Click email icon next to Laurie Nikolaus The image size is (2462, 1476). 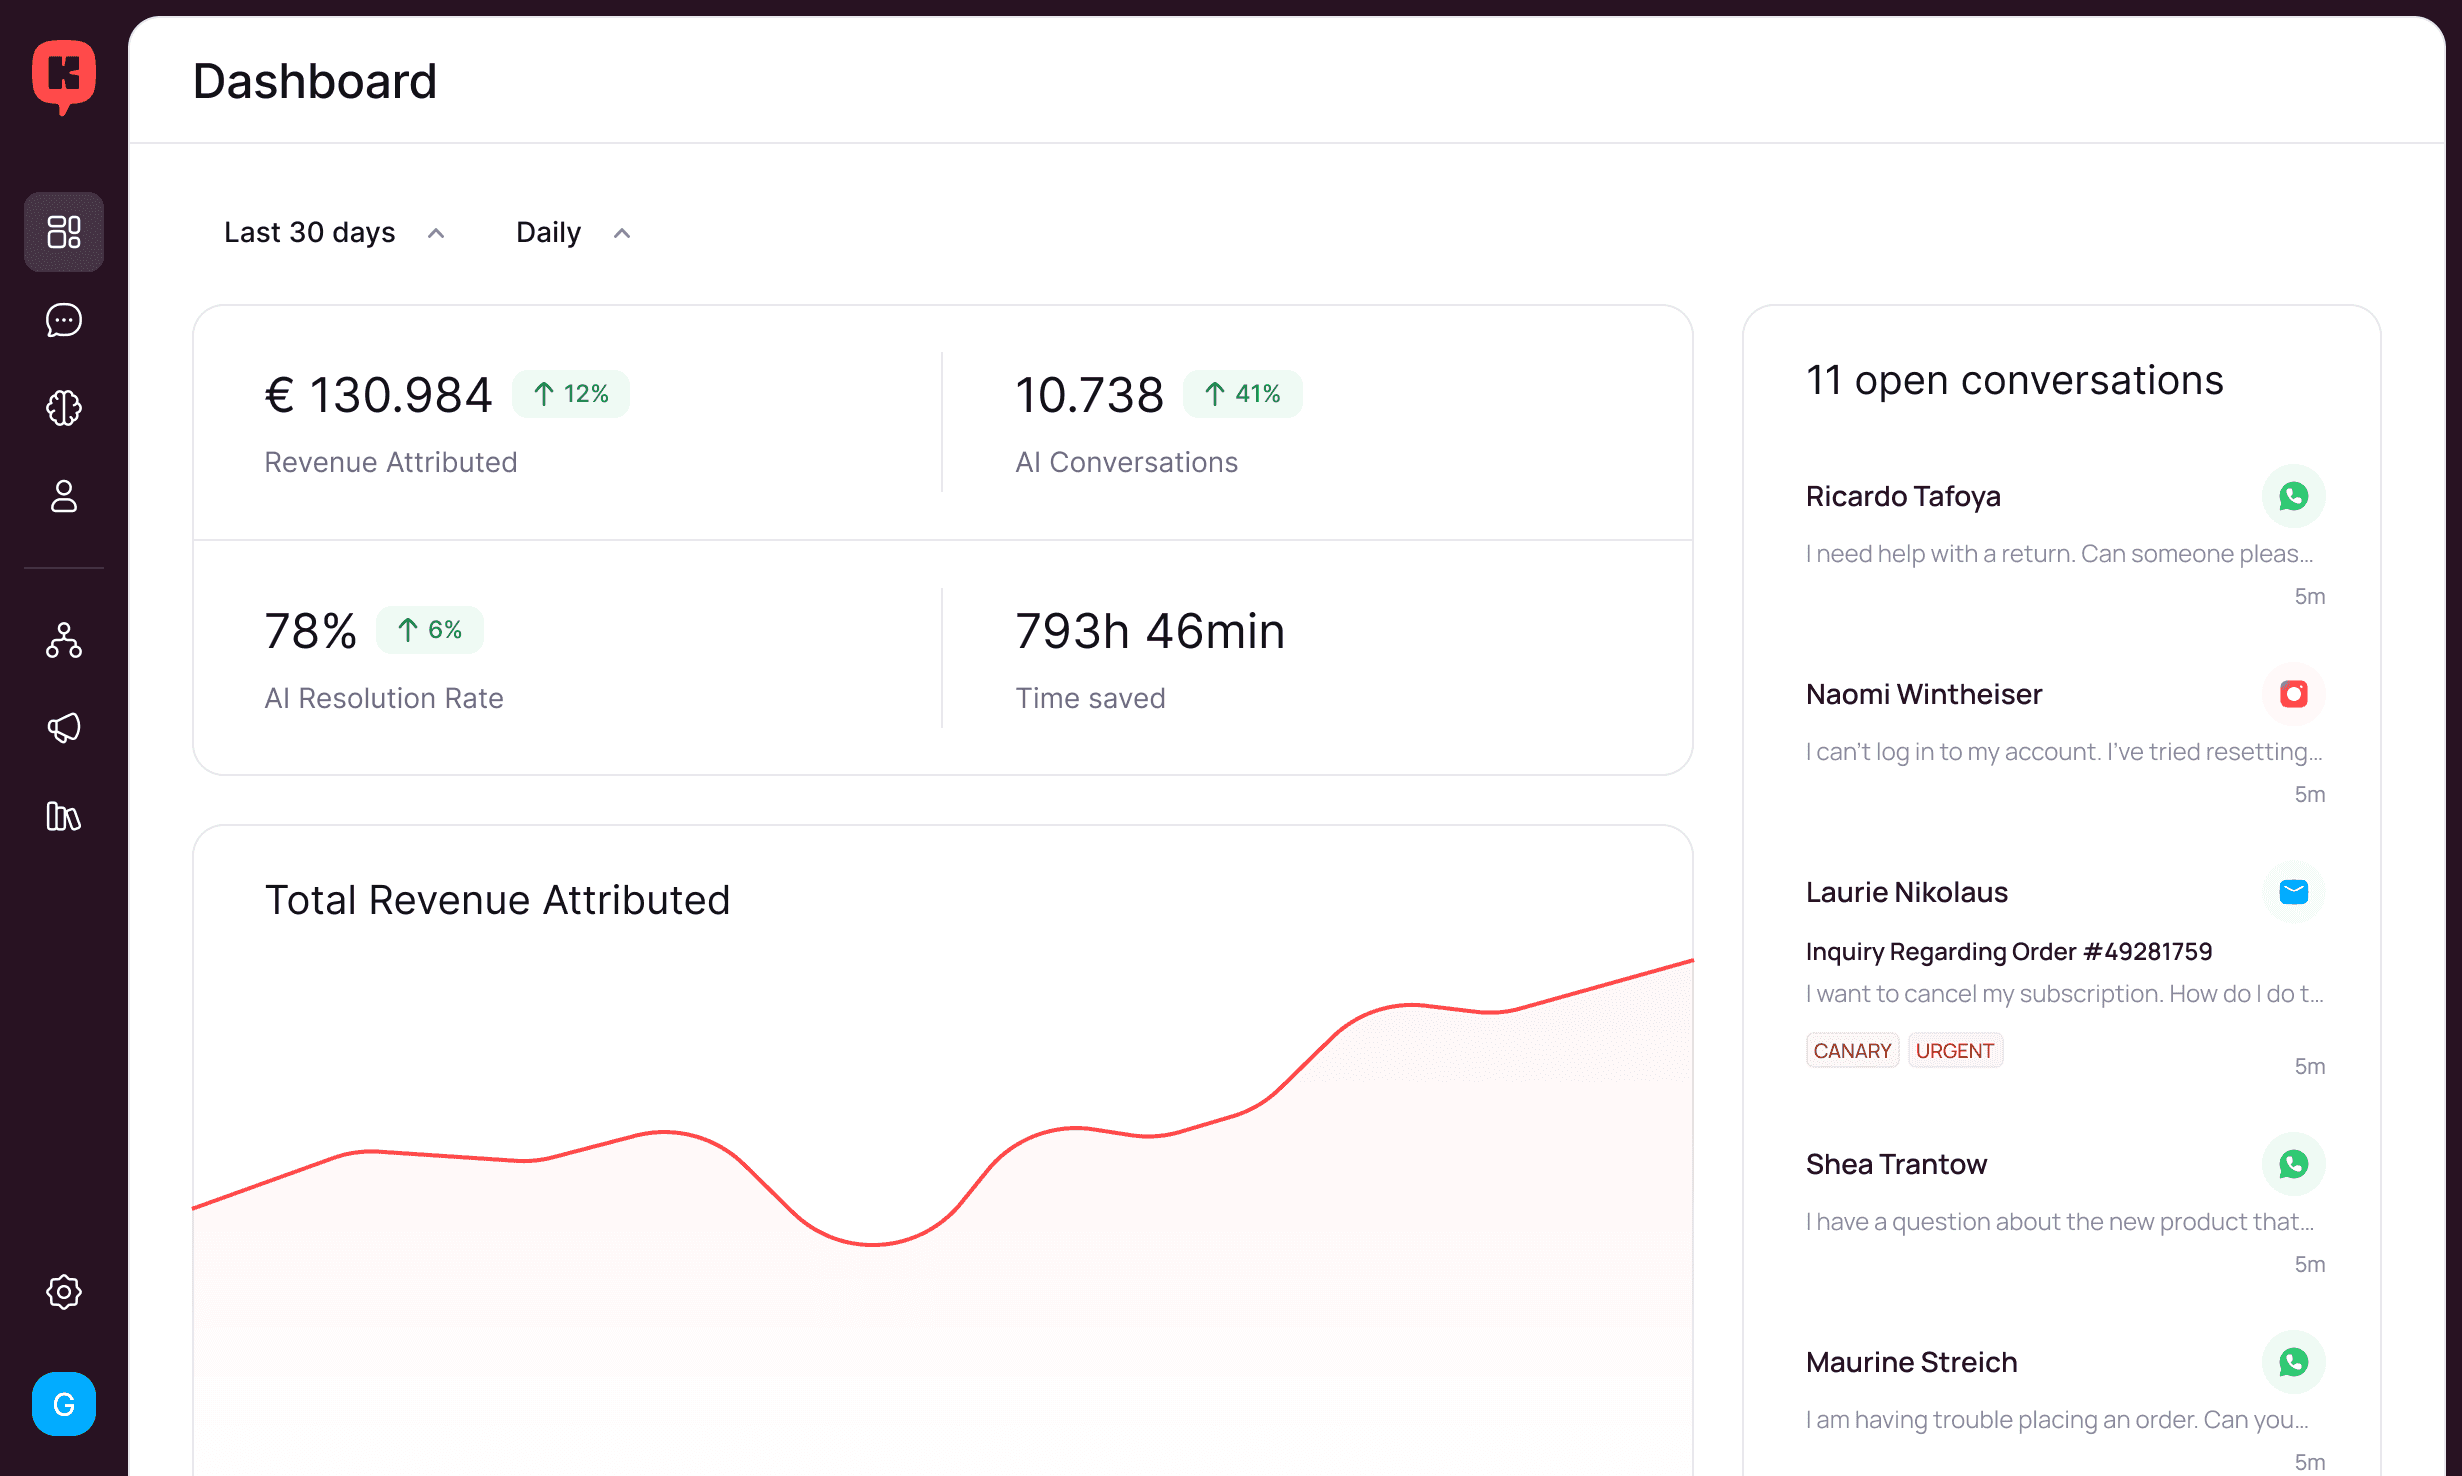pos(2293,892)
